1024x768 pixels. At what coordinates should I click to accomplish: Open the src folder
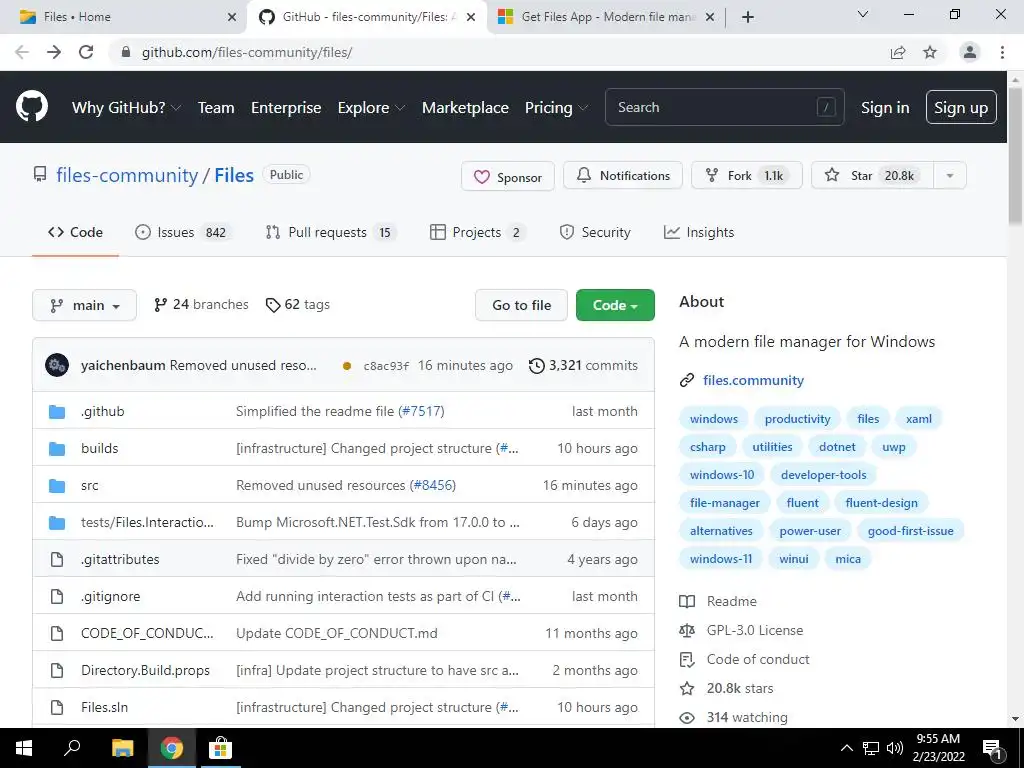pyautogui.click(x=89, y=485)
